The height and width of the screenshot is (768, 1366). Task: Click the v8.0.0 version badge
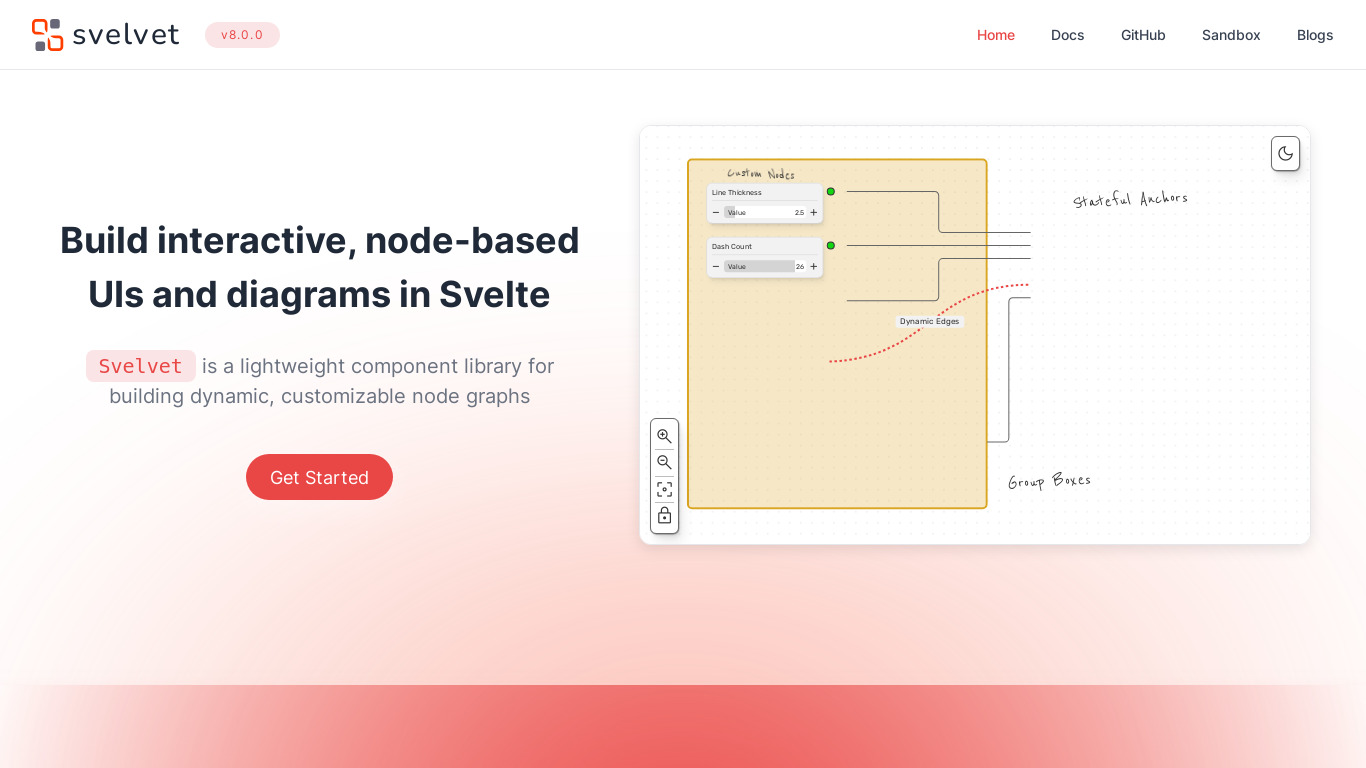(242, 35)
